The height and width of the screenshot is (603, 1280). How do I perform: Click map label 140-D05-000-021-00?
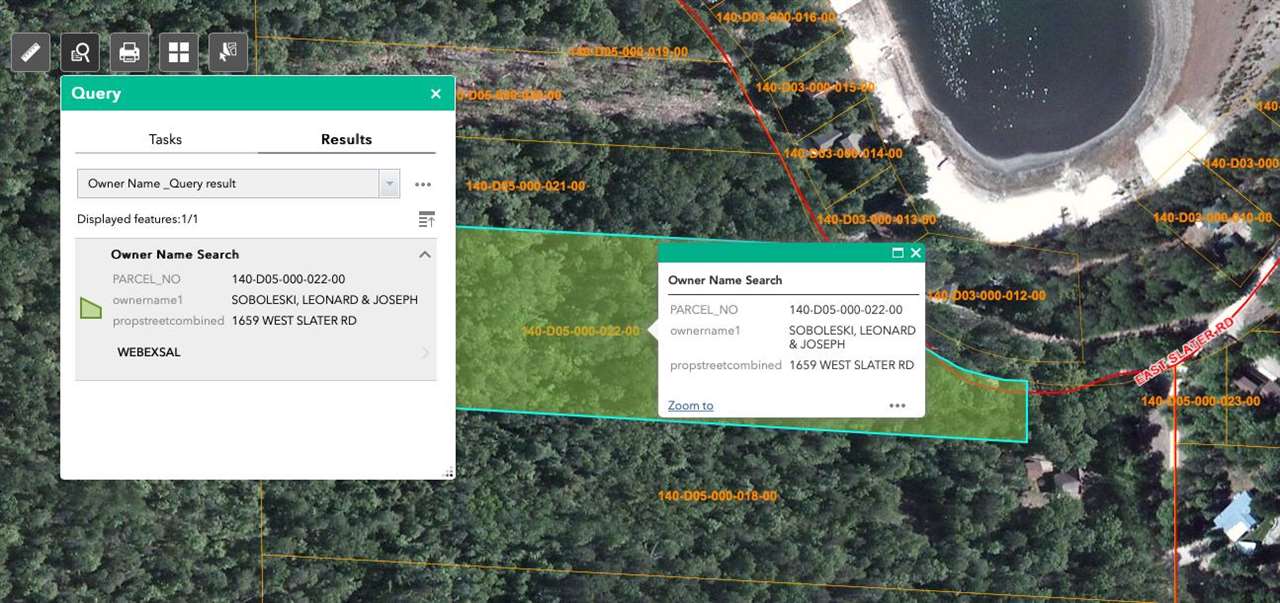click(x=525, y=186)
